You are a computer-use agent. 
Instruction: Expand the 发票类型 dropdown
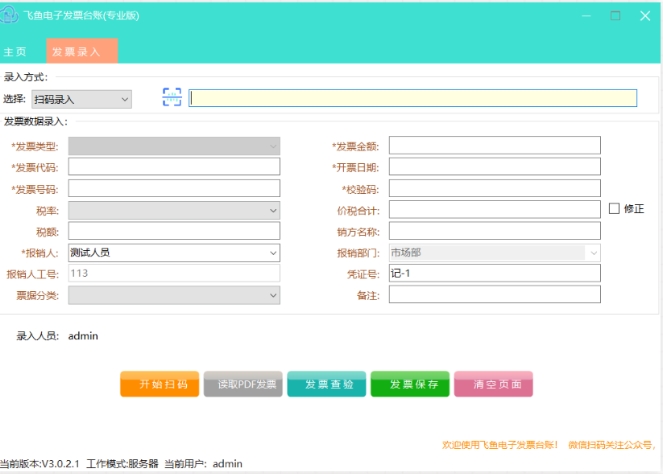coord(174,146)
